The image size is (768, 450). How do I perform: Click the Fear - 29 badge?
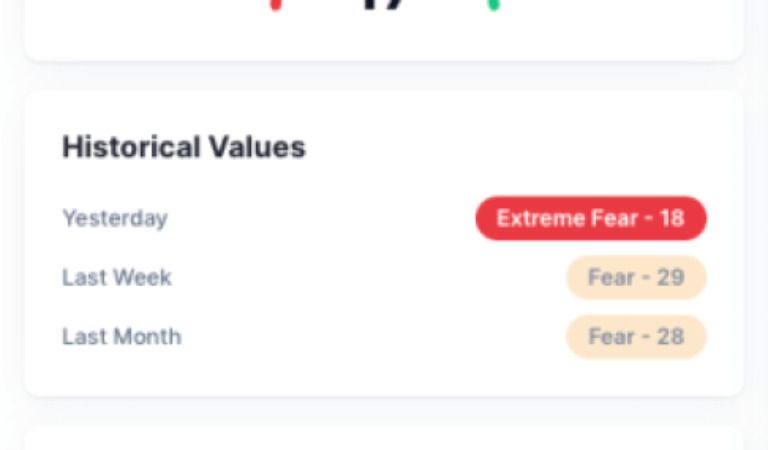(636, 277)
